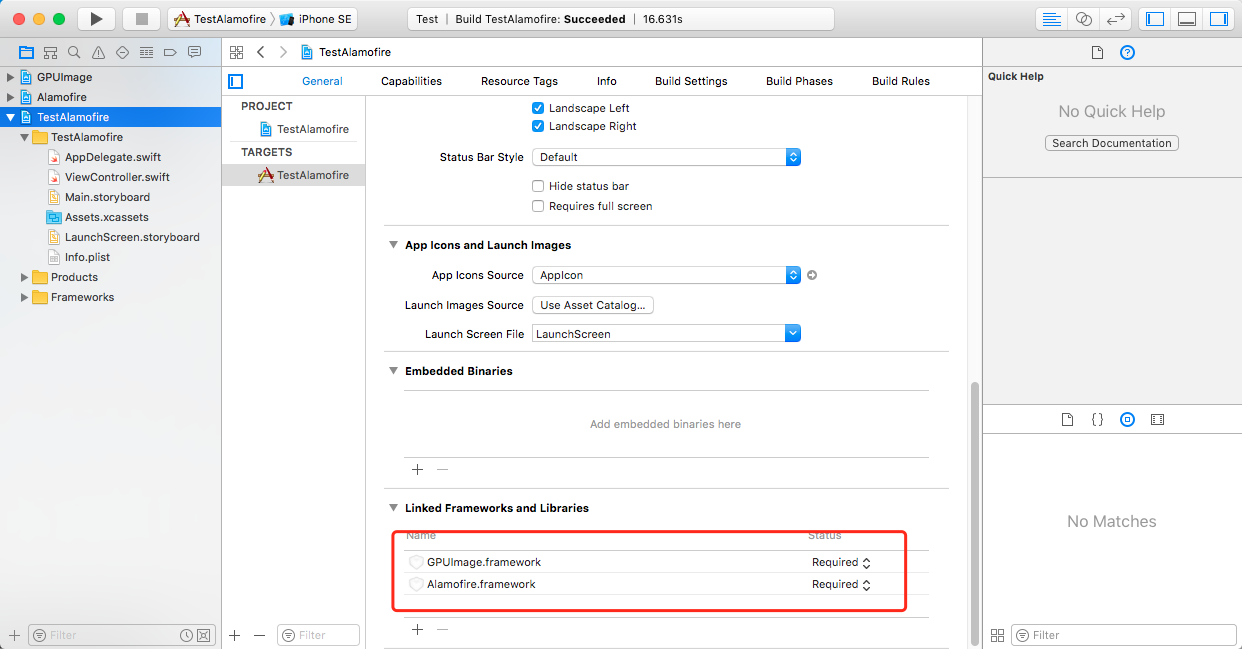The height and width of the screenshot is (649, 1242).
Task: Expand the Products group
Action: [25, 277]
